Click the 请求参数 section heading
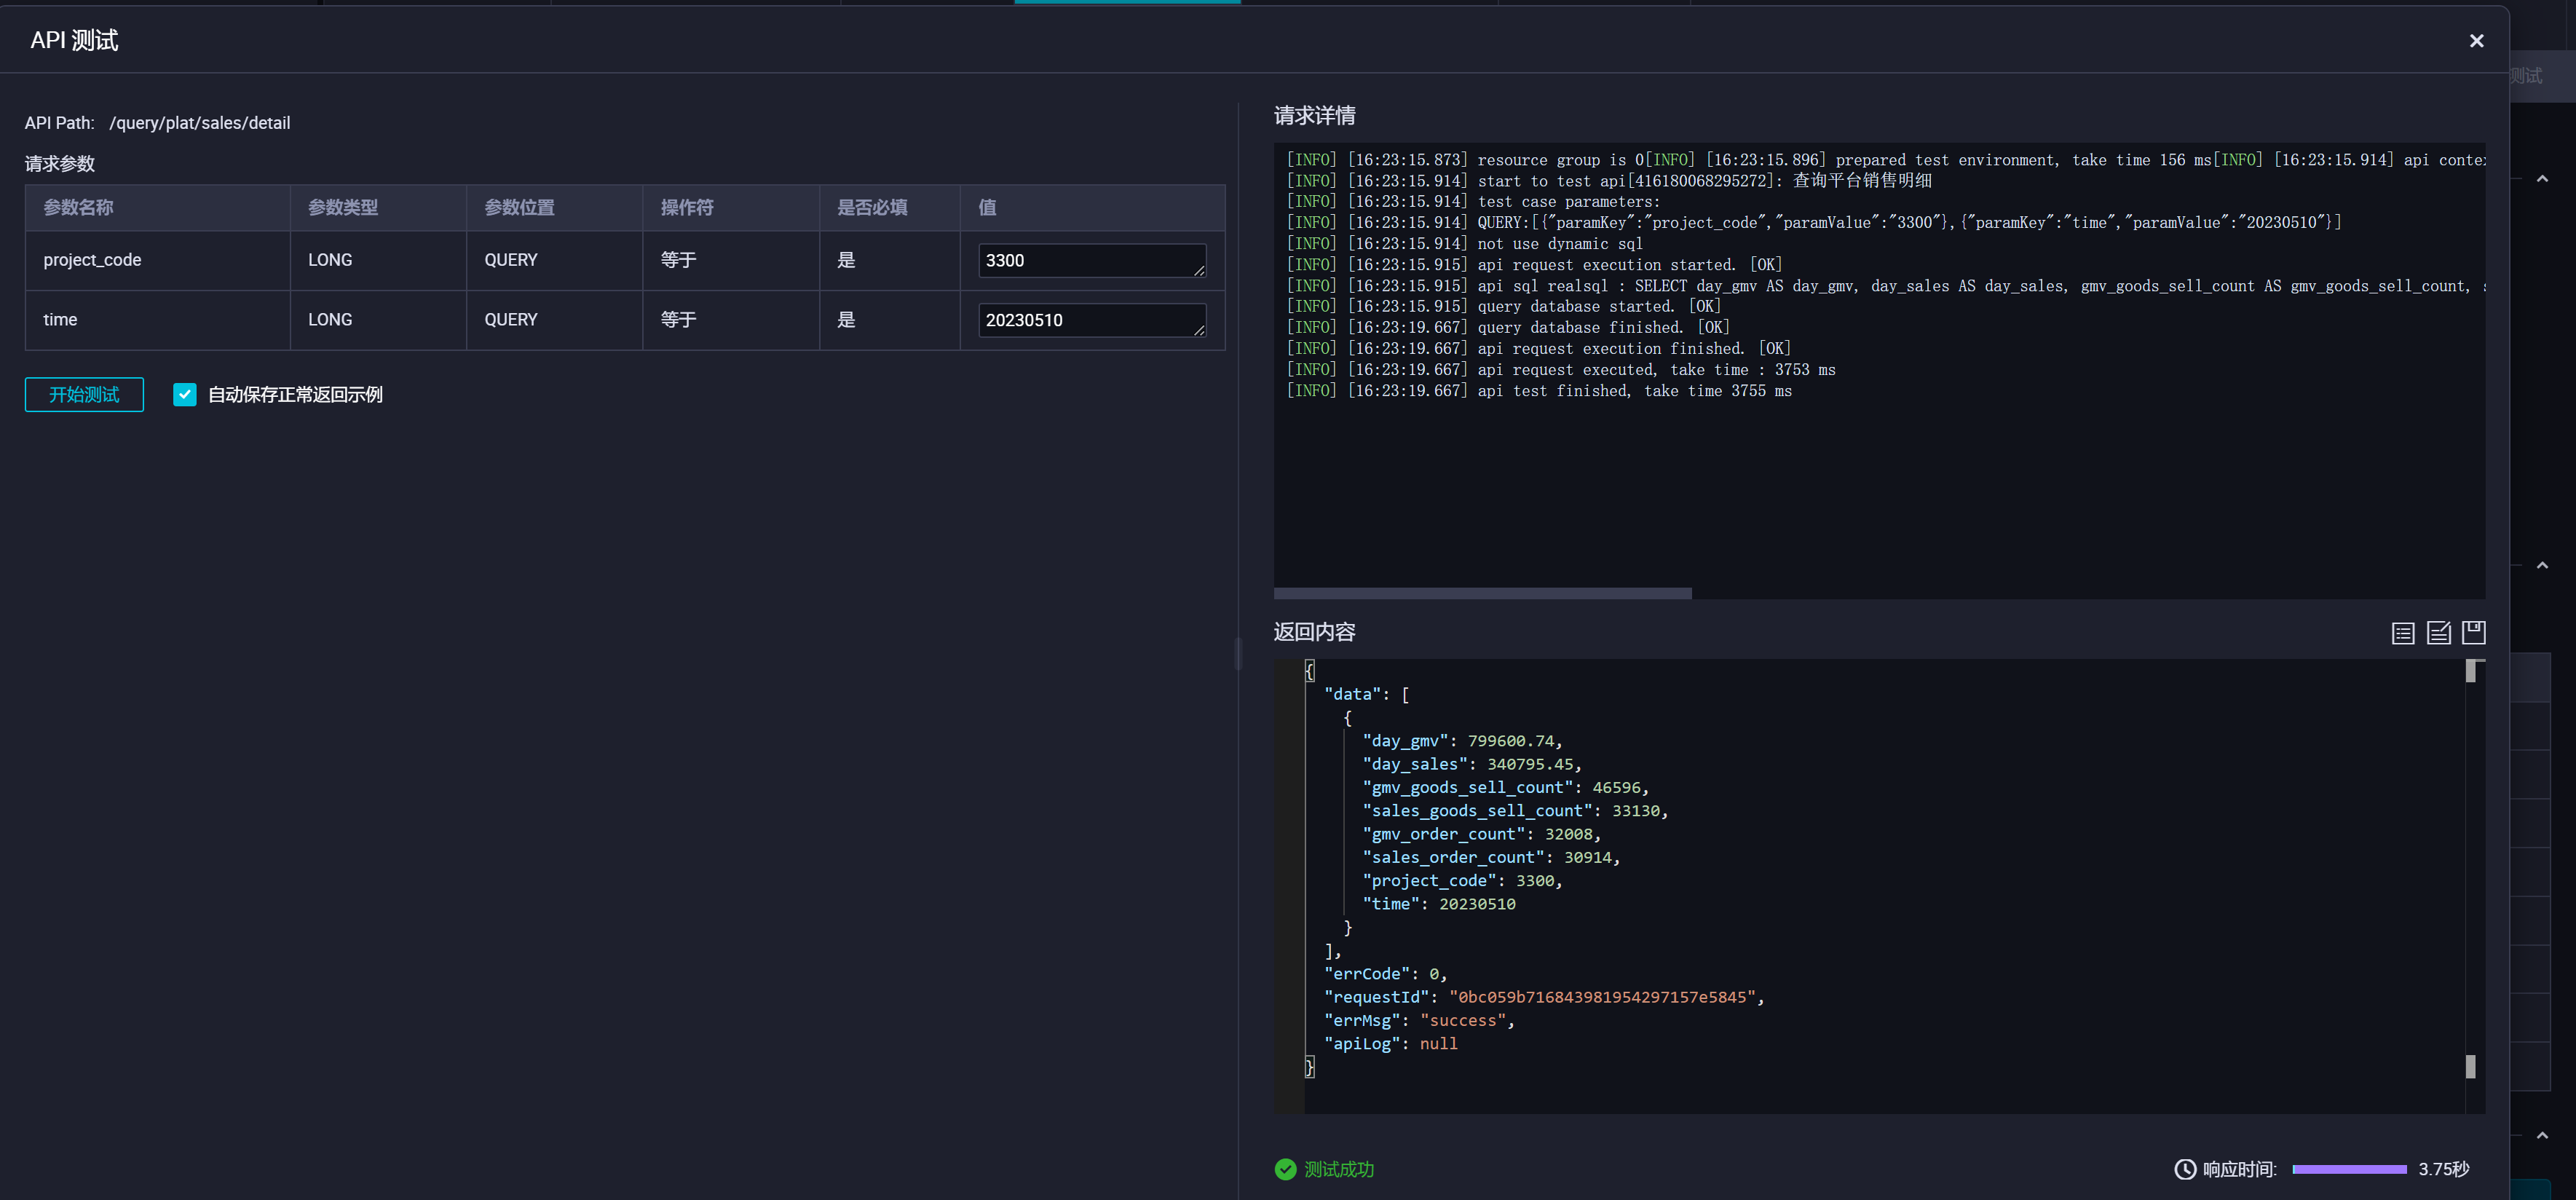The width and height of the screenshot is (2576, 1200). click(60, 164)
